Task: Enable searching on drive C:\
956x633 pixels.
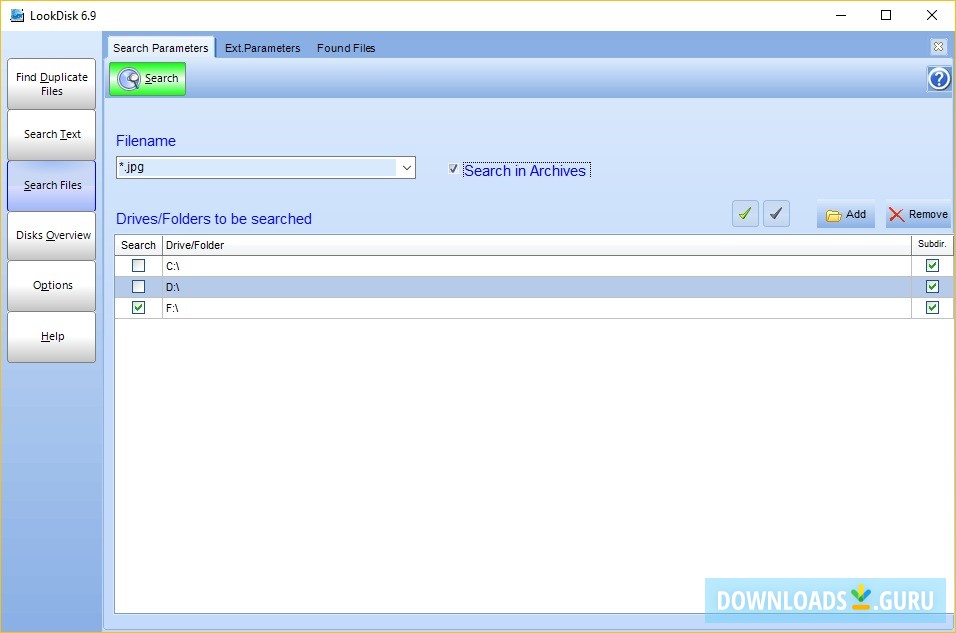Action: (x=137, y=265)
